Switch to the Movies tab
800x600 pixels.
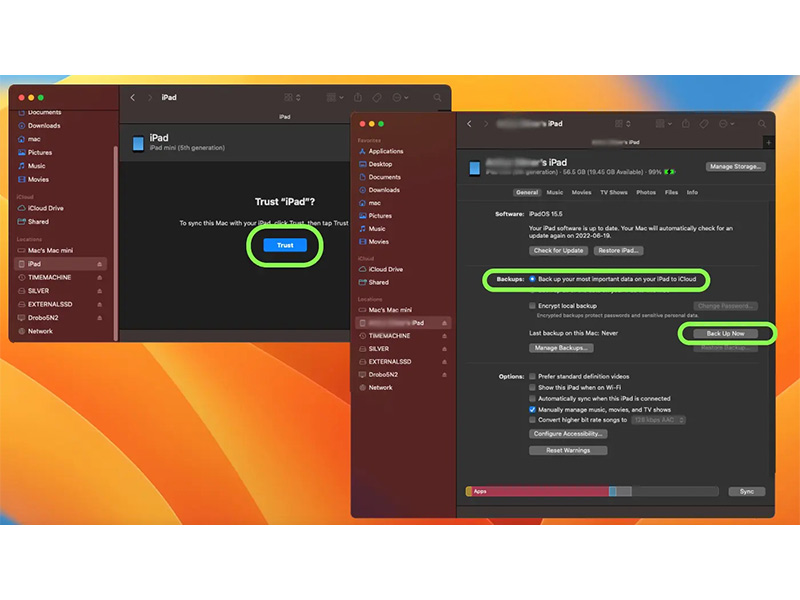(581, 192)
